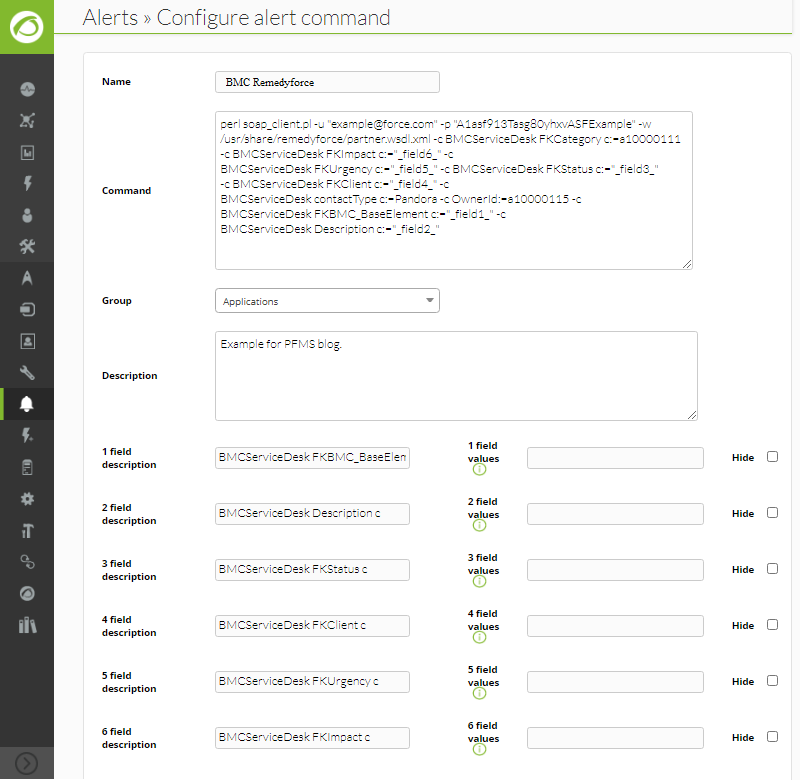This screenshot has height=780, width=800.
Task: Open the monitoring heartbeat sidebar icon
Action: [28, 89]
